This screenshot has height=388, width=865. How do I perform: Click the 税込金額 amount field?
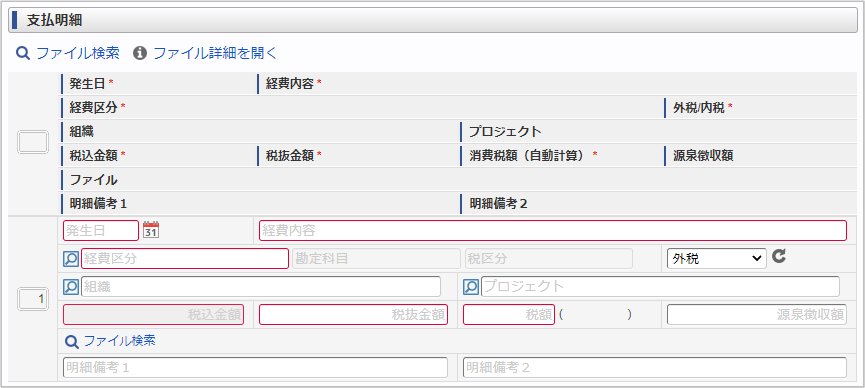click(x=153, y=315)
